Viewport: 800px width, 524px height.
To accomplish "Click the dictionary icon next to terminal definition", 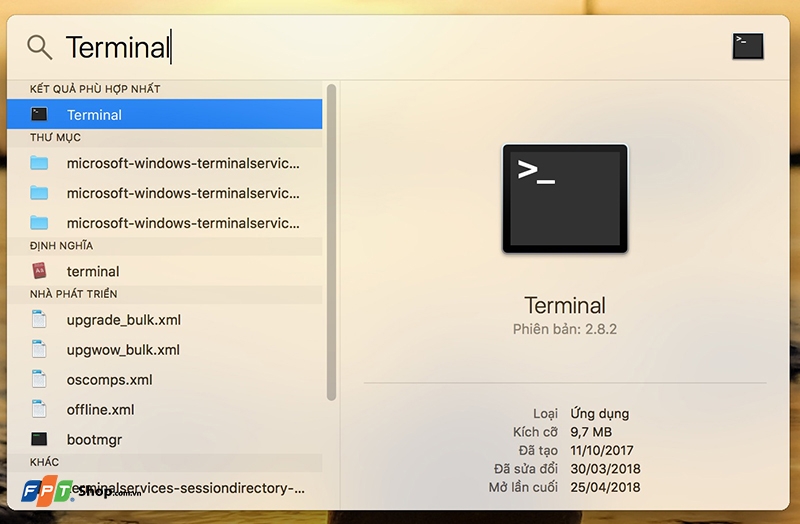I will [x=39, y=271].
